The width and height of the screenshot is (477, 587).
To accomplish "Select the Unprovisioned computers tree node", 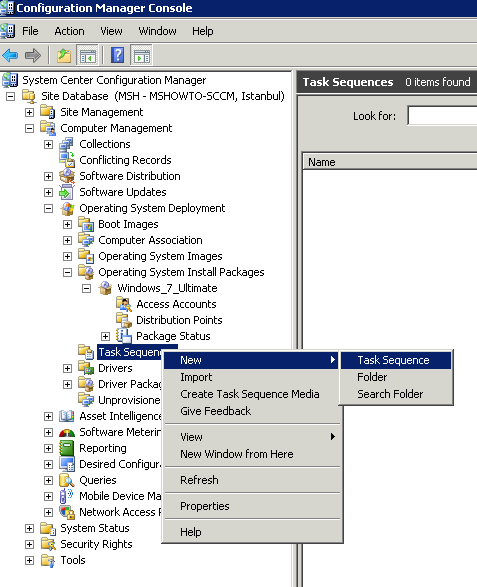I will coord(129,400).
